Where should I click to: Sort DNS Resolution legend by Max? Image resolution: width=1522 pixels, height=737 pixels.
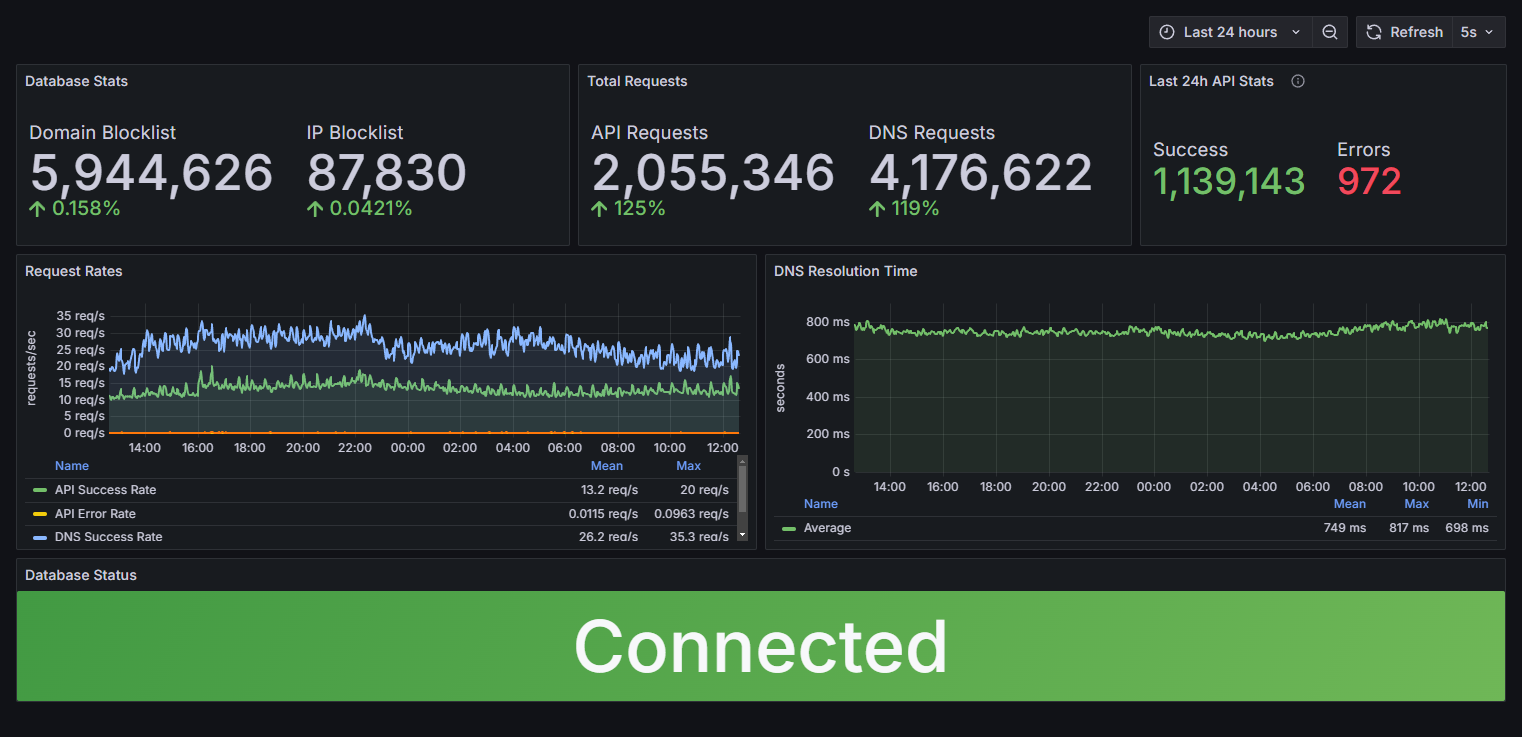[x=1417, y=504]
